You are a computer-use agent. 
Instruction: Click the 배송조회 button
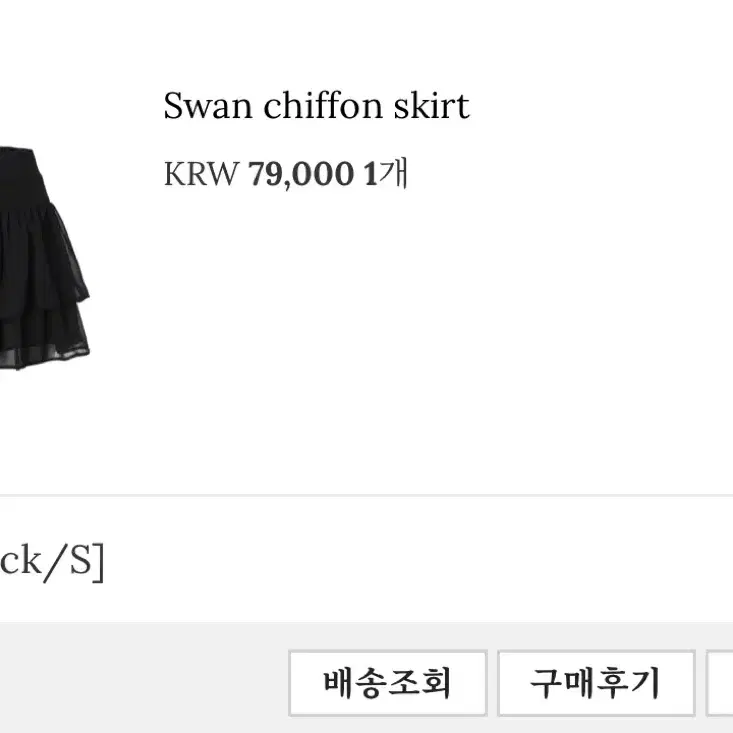pyautogui.click(x=388, y=683)
